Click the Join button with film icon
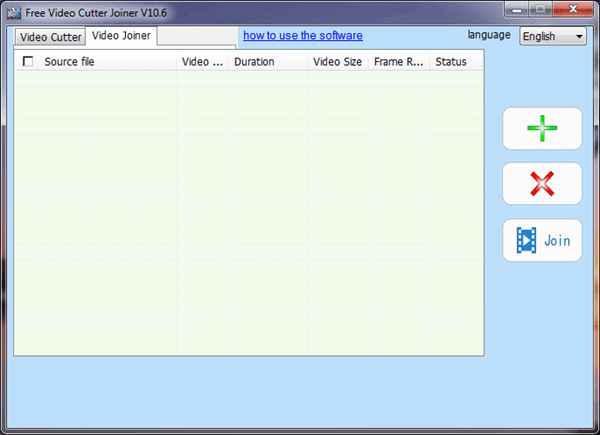The image size is (600, 435). pos(541,240)
